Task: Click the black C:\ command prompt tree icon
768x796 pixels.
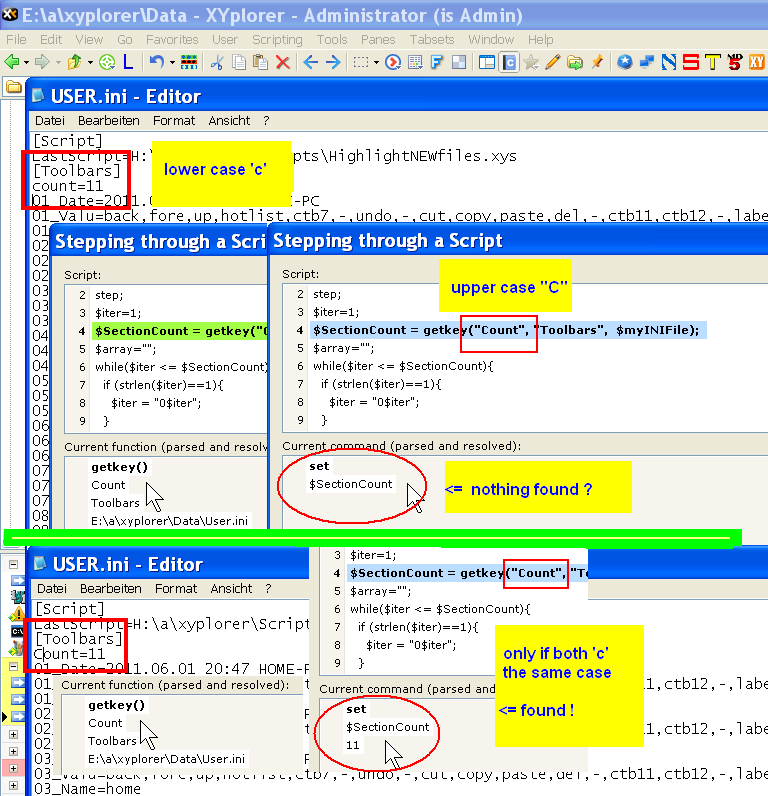Action: coord(17,632)
